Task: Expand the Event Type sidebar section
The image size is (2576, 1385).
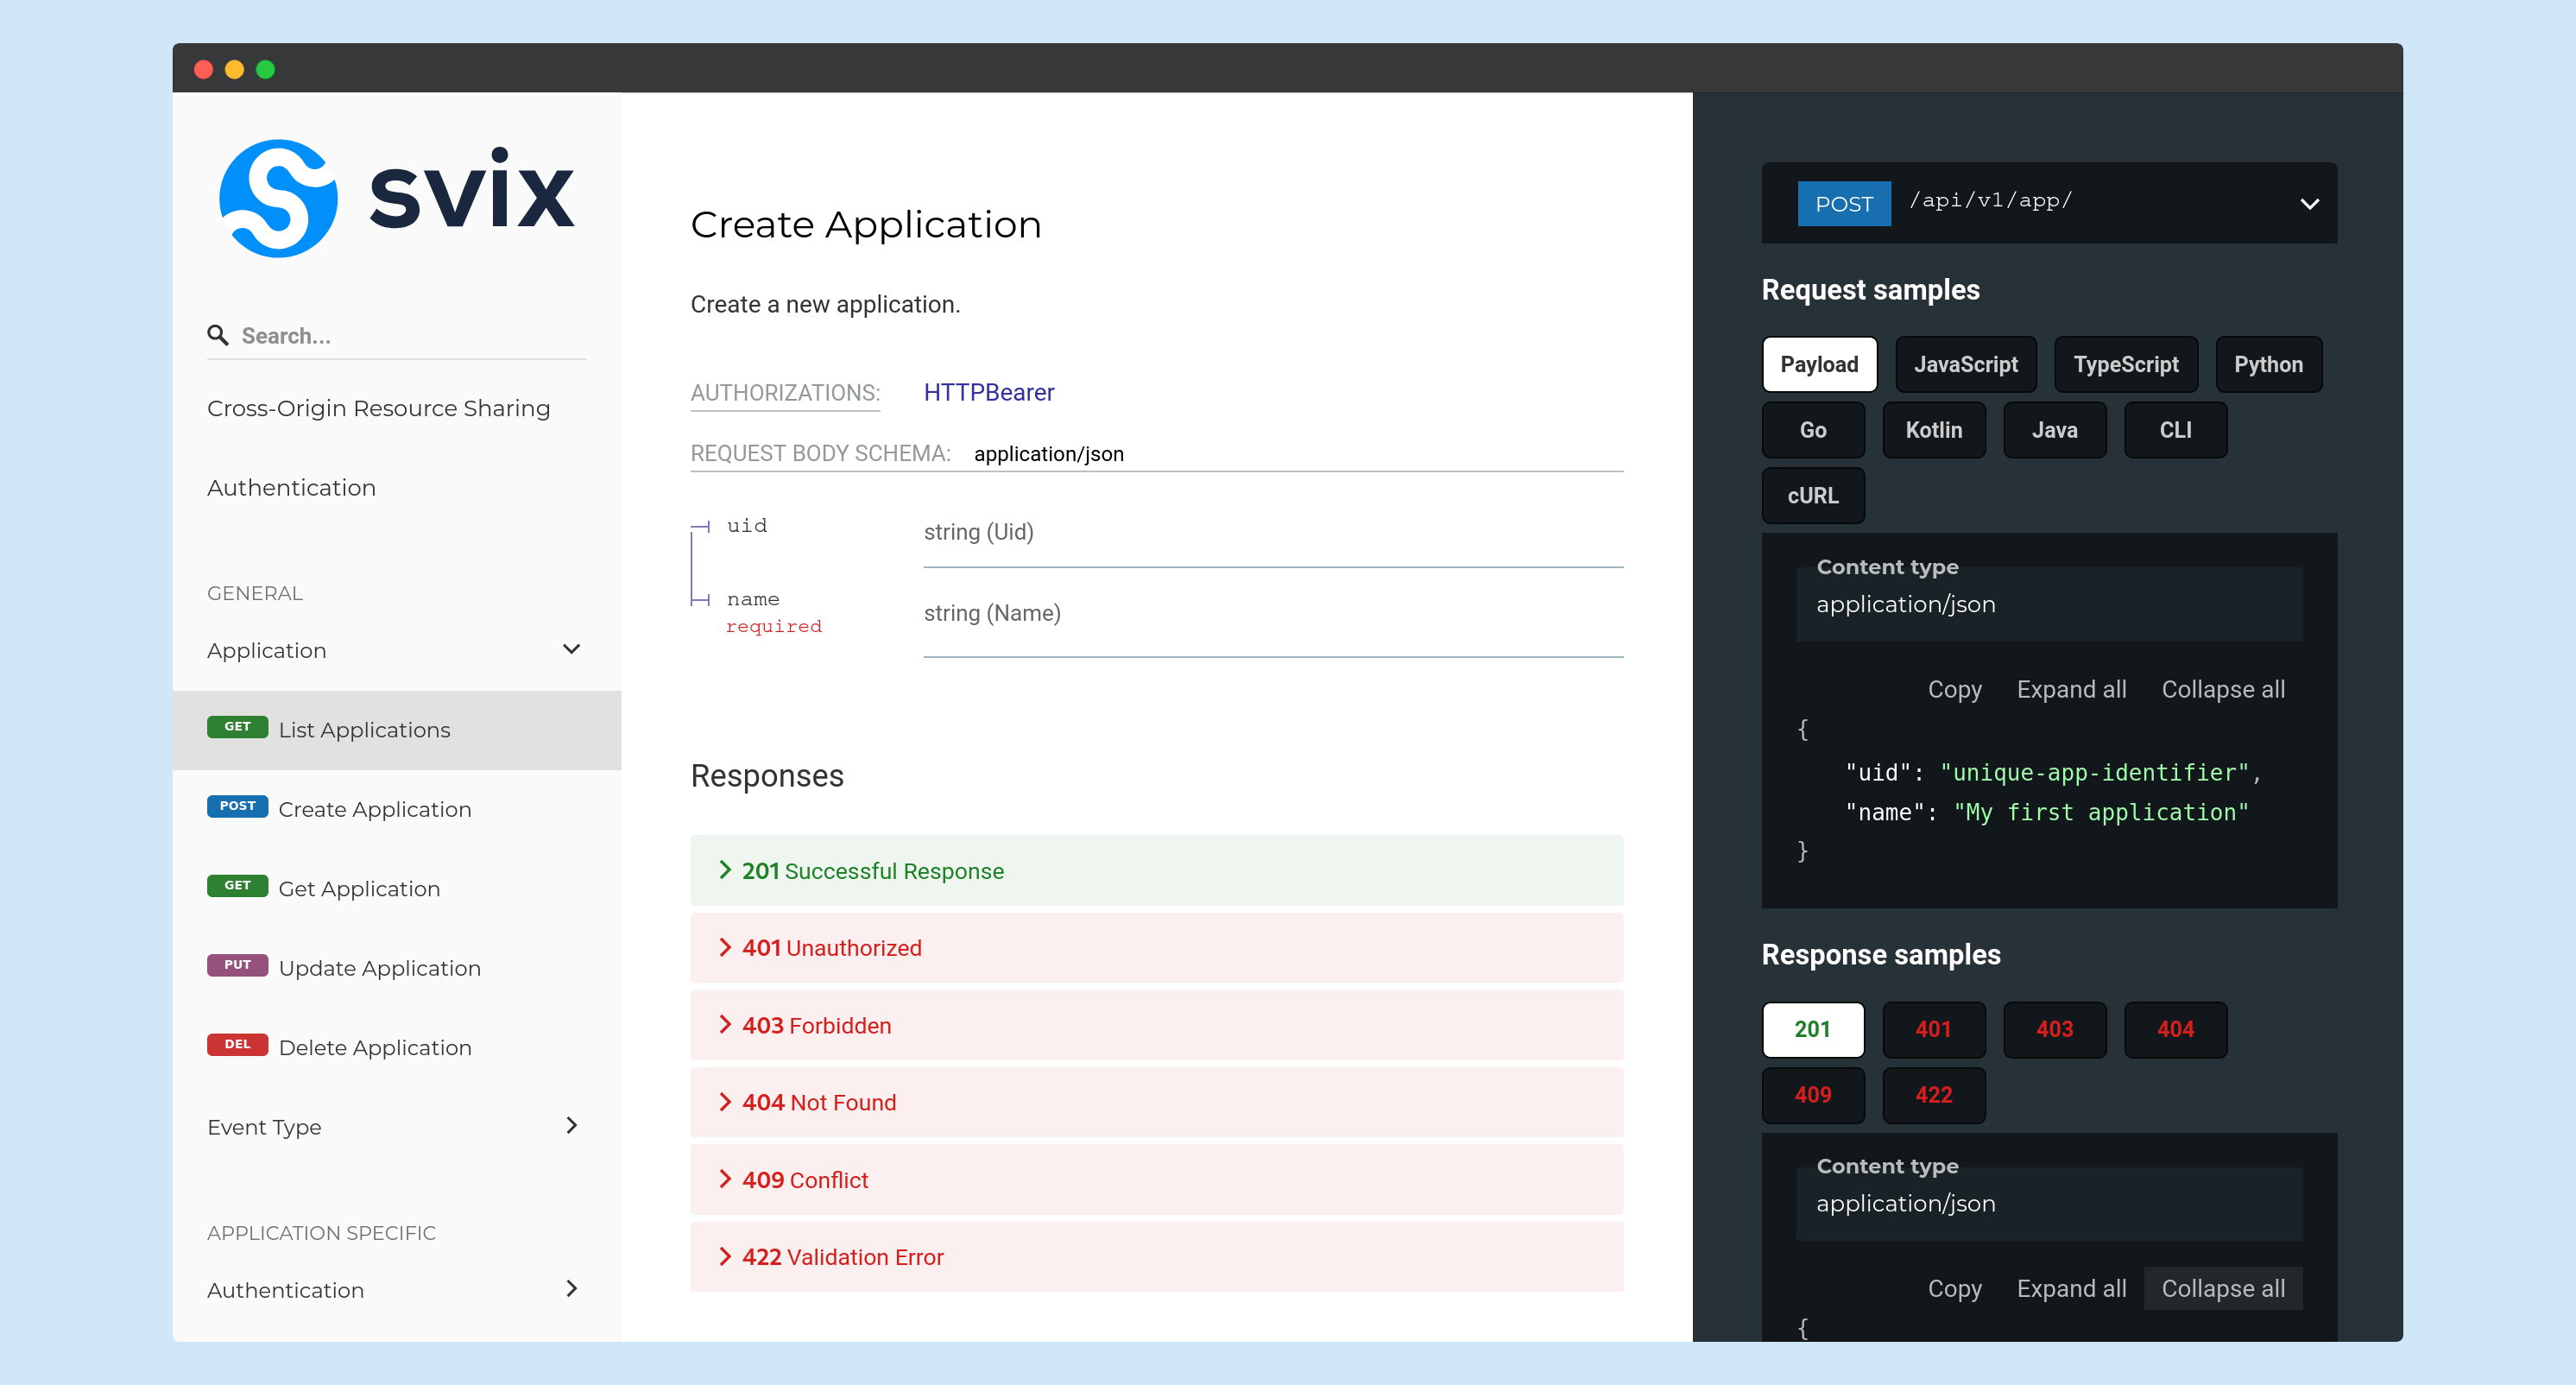Action: (571, 1126)
